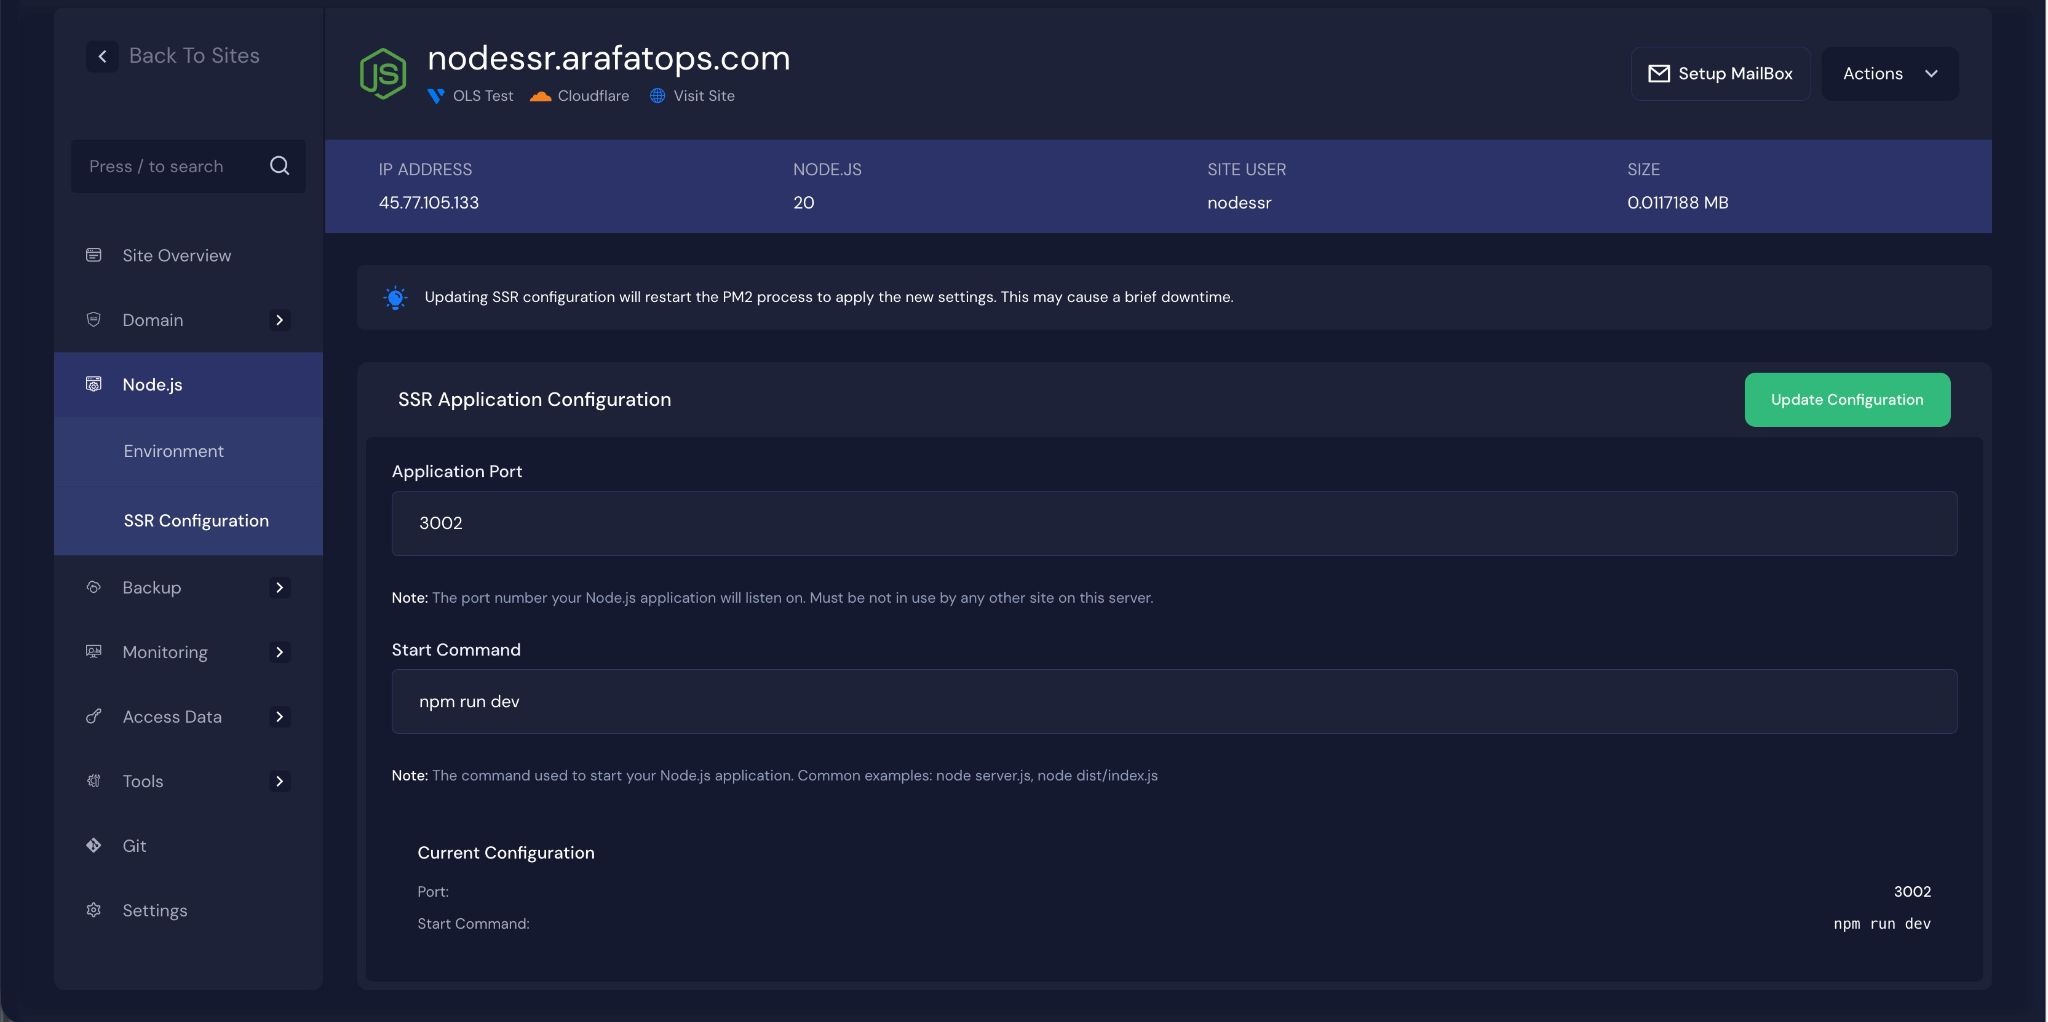Viewport: 2048px width, 1022px height.
Task: Open the Environment submenu item
Action: 174,451
